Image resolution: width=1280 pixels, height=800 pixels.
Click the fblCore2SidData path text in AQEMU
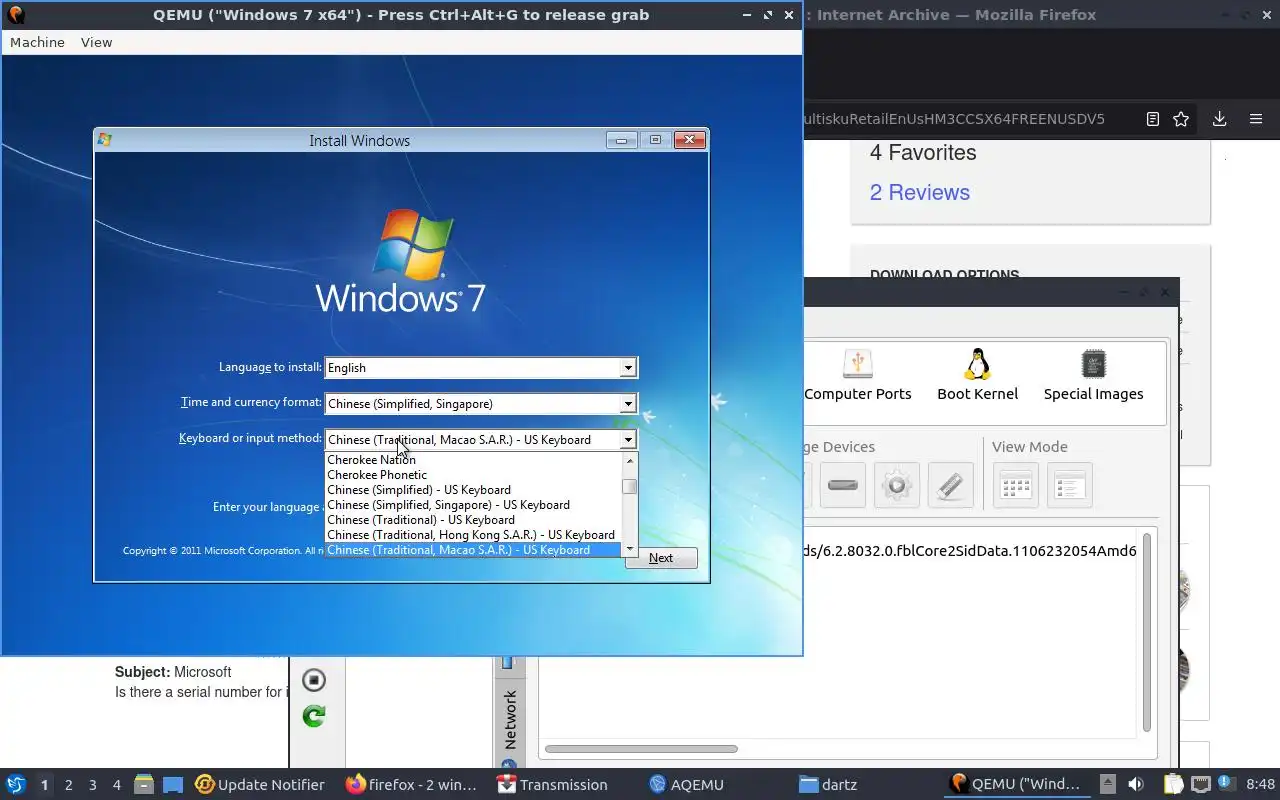click(x=971, y=551)
